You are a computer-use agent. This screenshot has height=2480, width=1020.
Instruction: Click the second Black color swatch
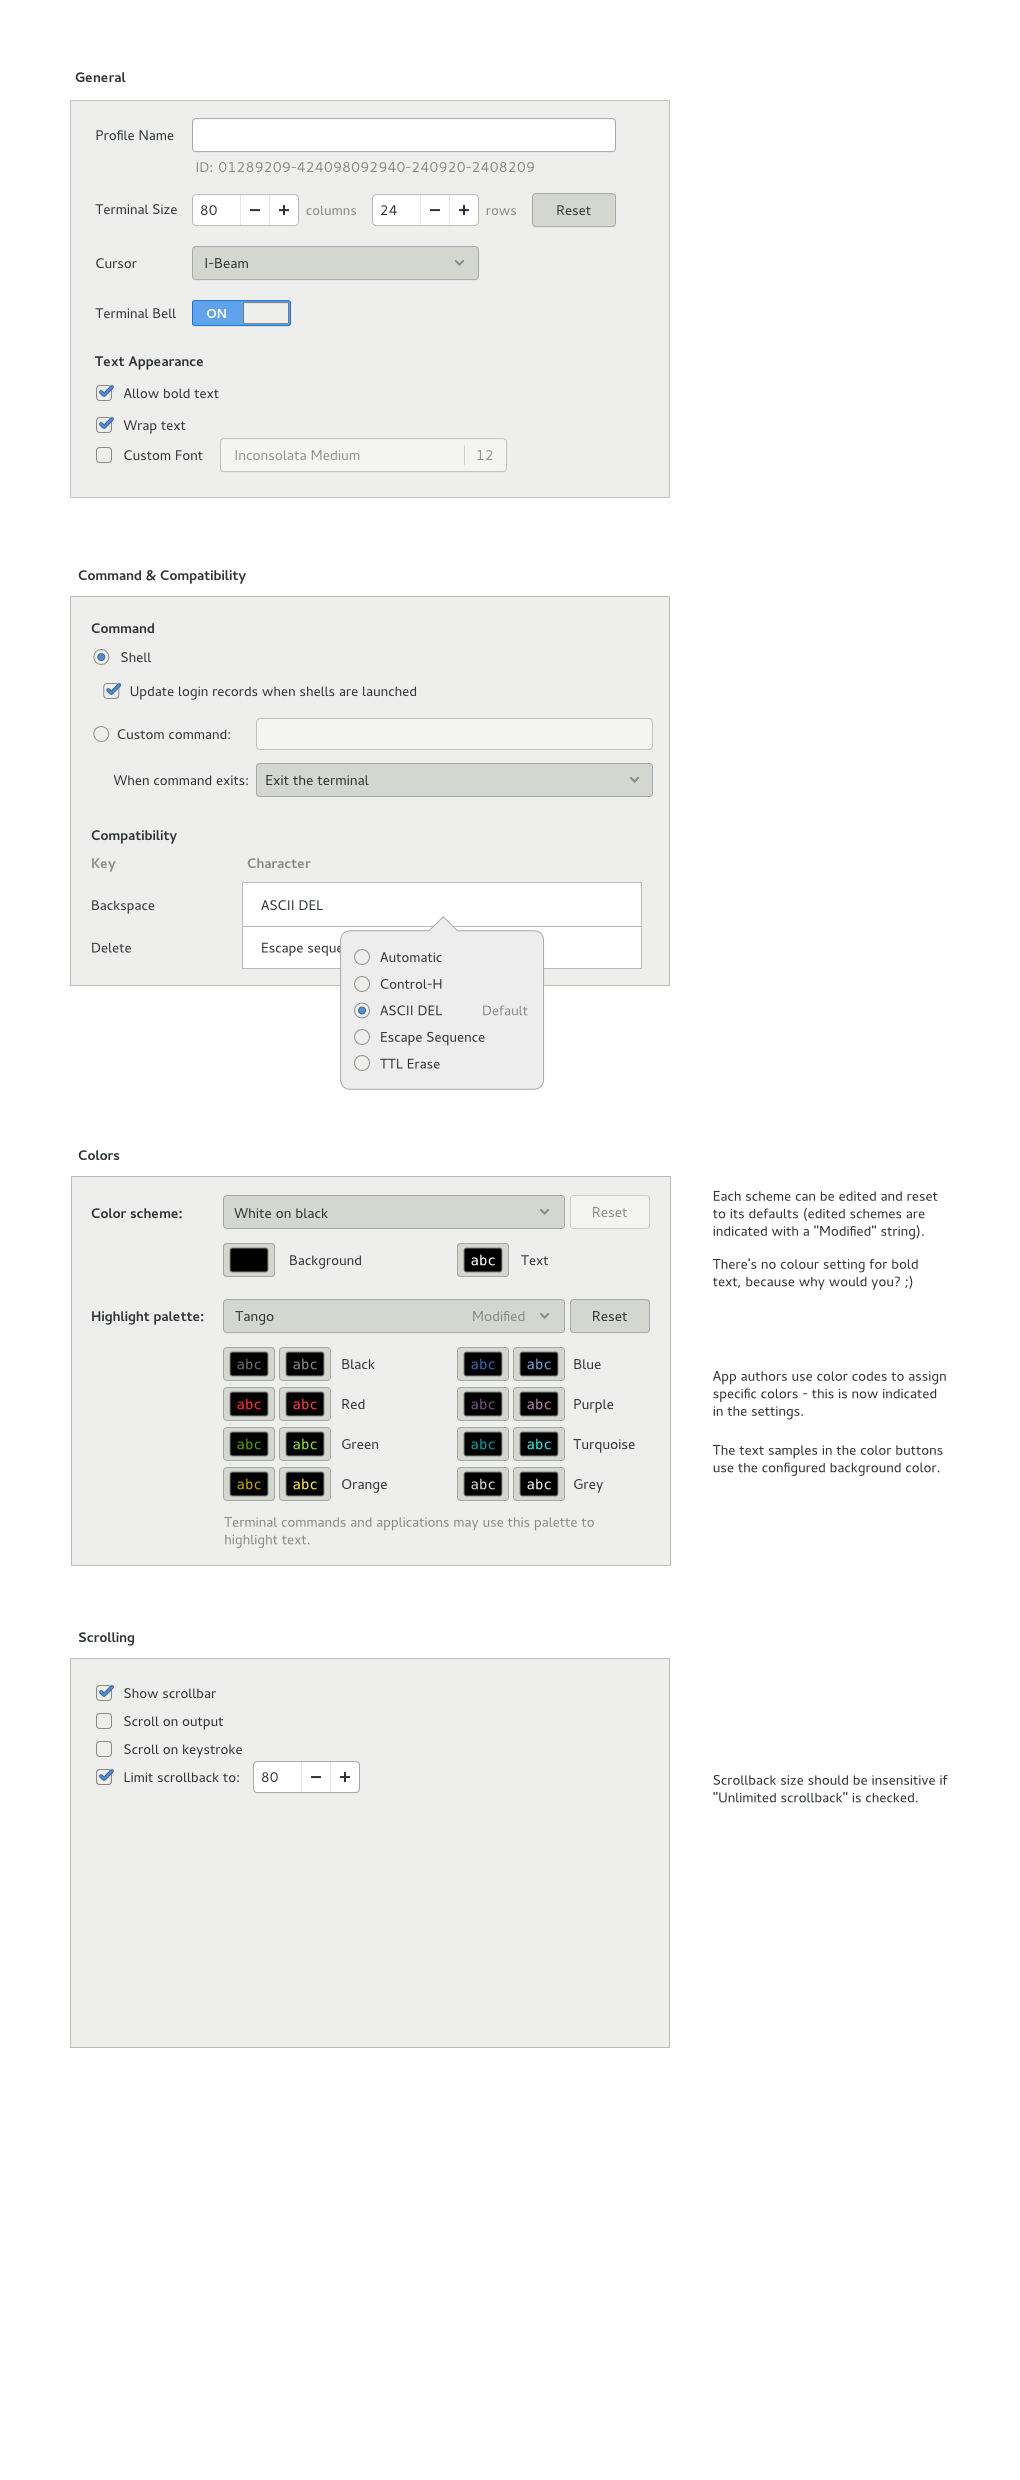coord(305,1364)
